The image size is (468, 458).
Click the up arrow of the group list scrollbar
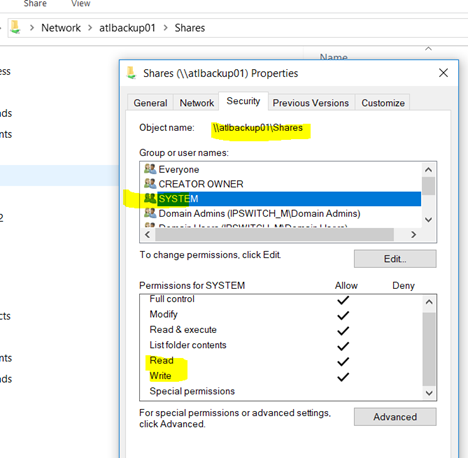coord(428,170)
